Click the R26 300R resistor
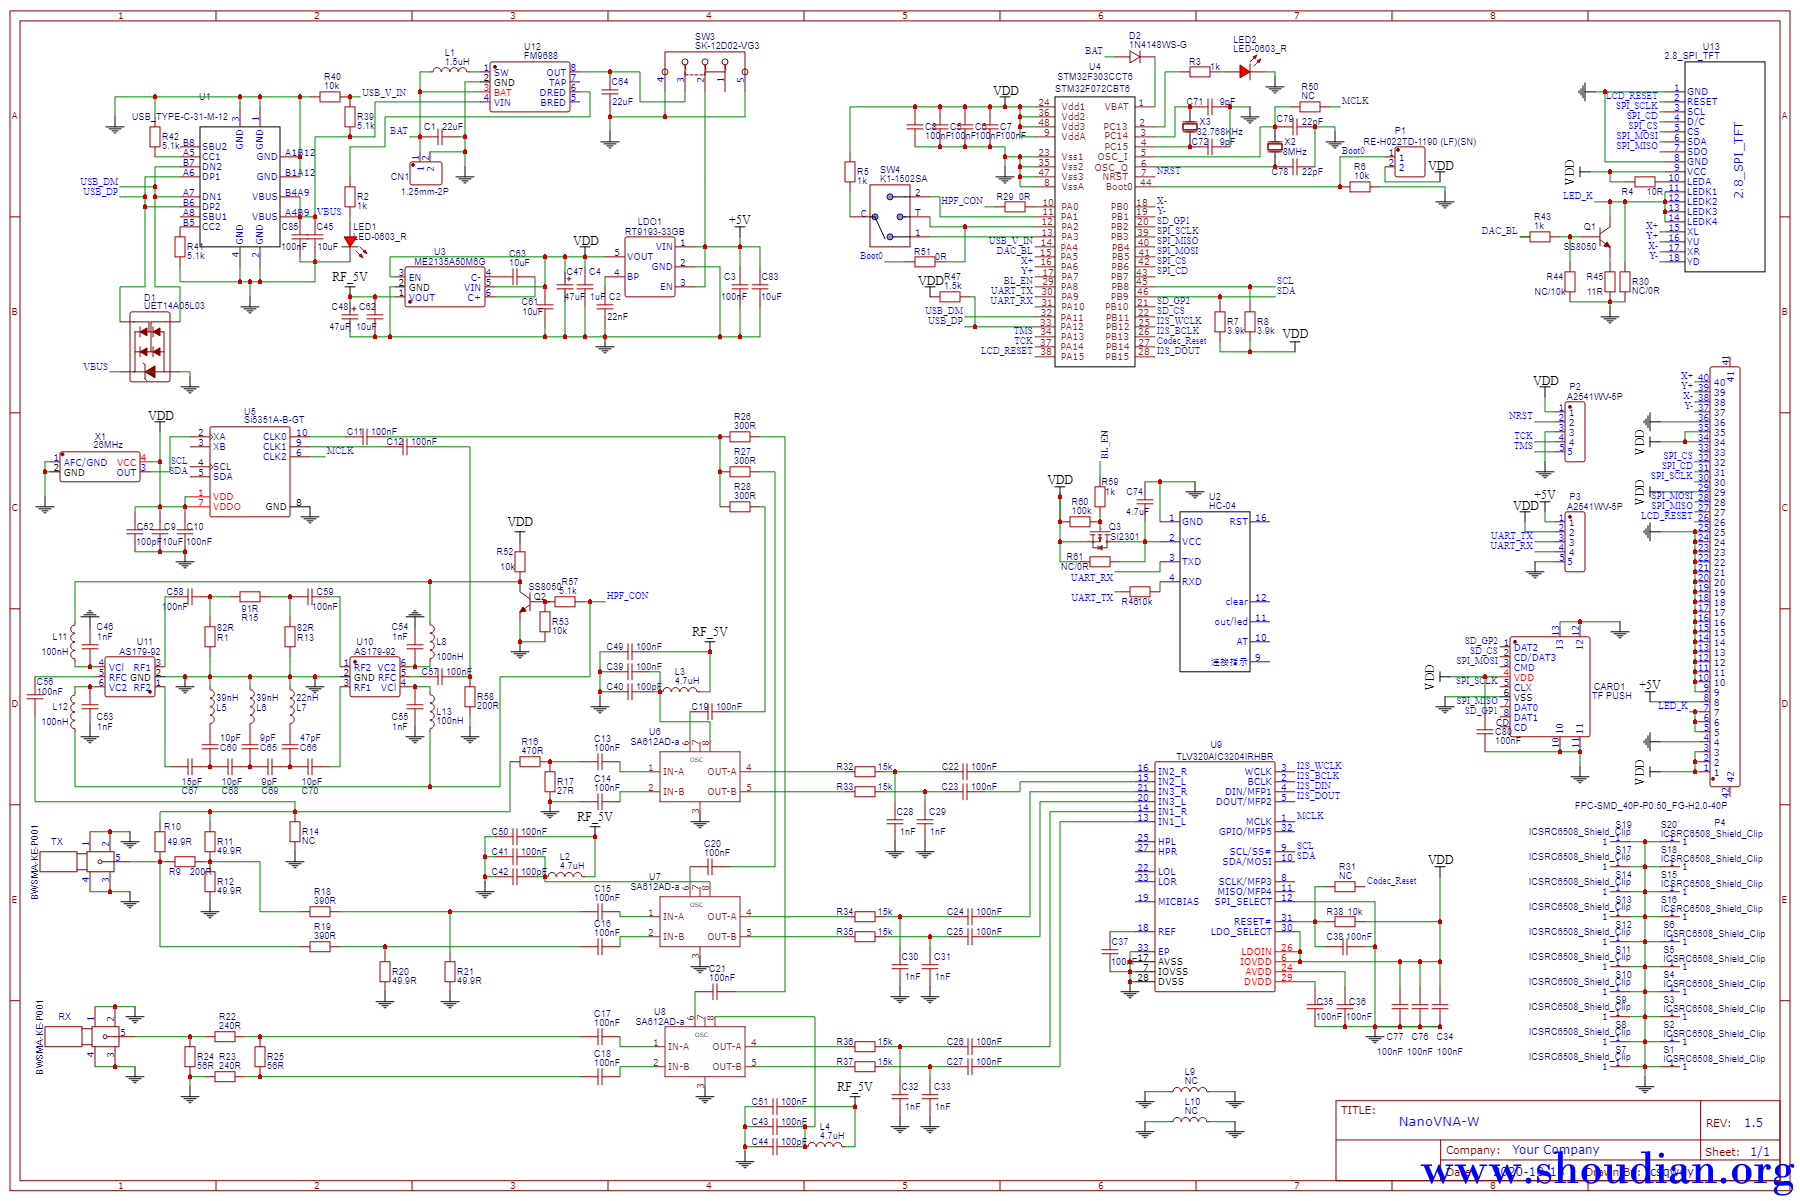 (740, 437)
